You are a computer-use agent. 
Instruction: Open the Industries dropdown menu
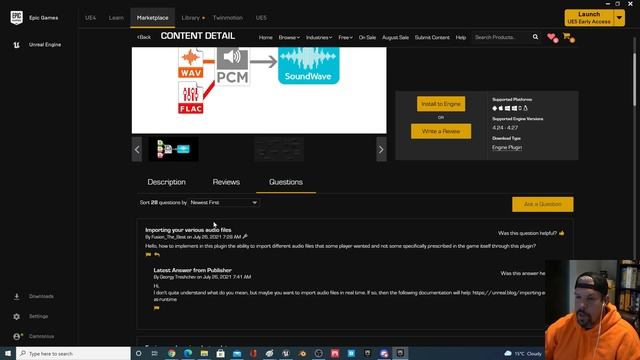coord(319,38)
